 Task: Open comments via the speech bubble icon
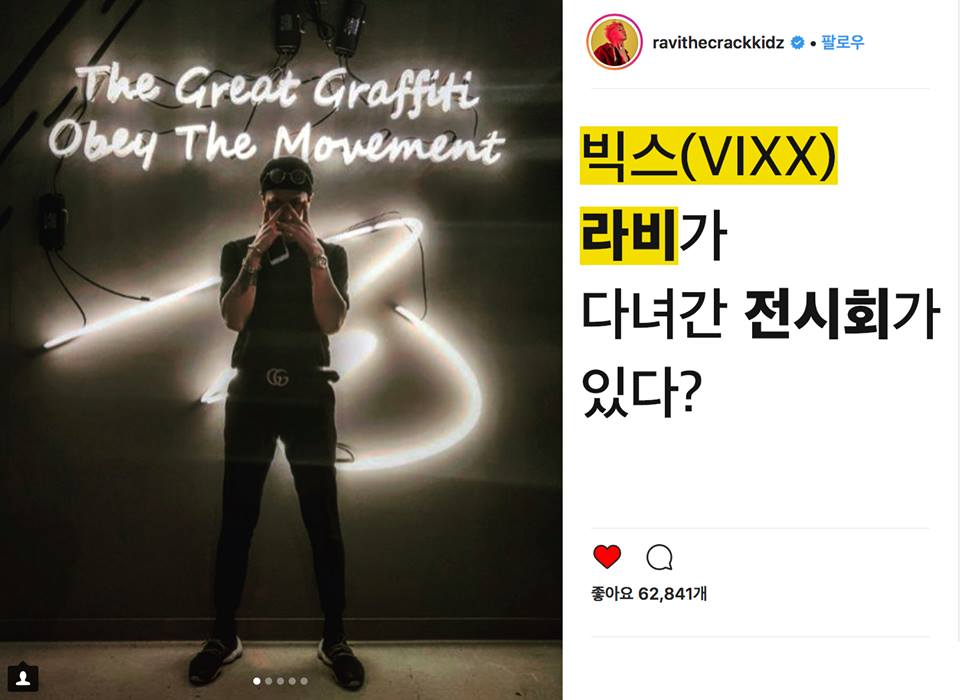(x=659, y=557)
